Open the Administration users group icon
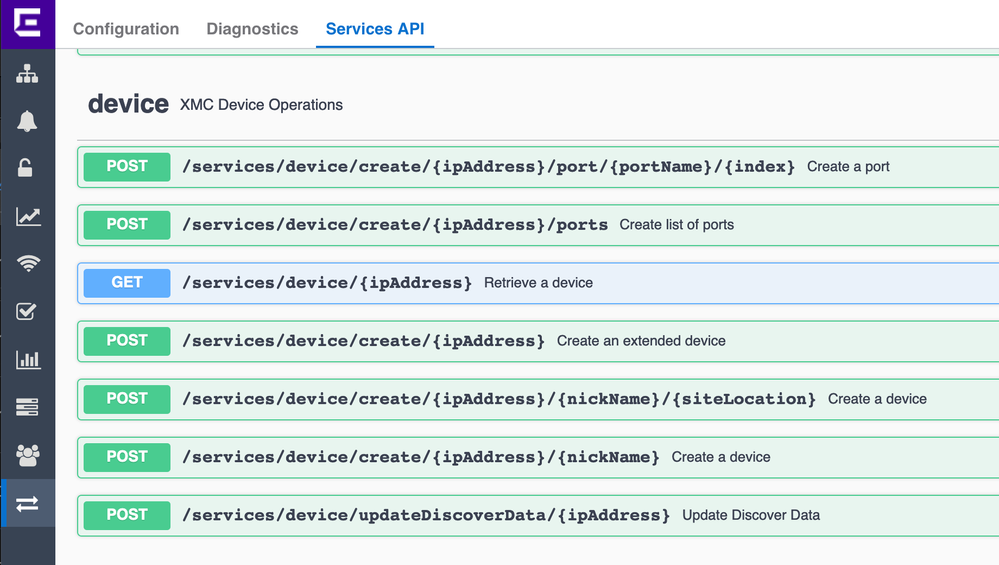Screen dimensions: 999x565 [27, 455]
